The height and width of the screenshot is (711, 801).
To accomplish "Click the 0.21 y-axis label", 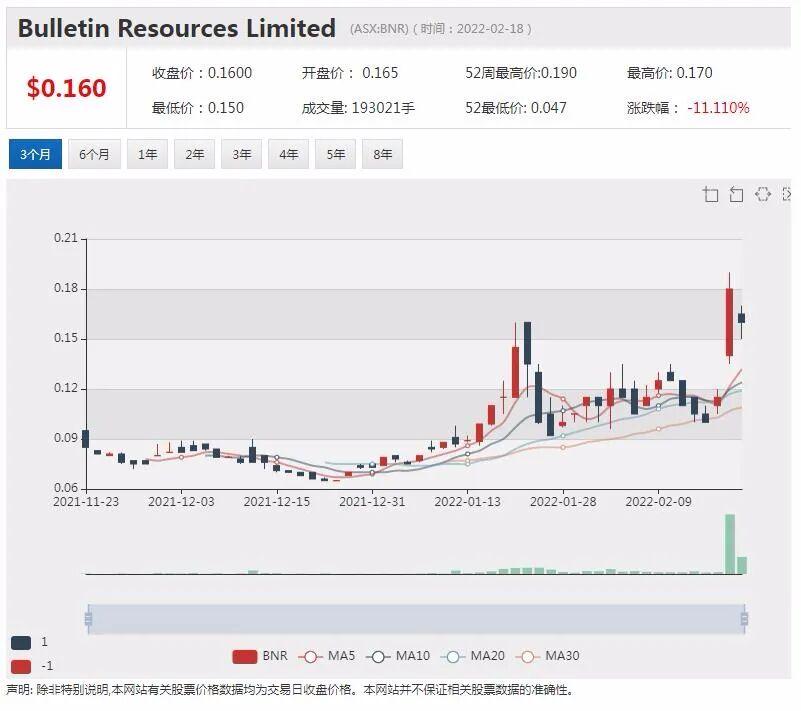I will 66,238.
